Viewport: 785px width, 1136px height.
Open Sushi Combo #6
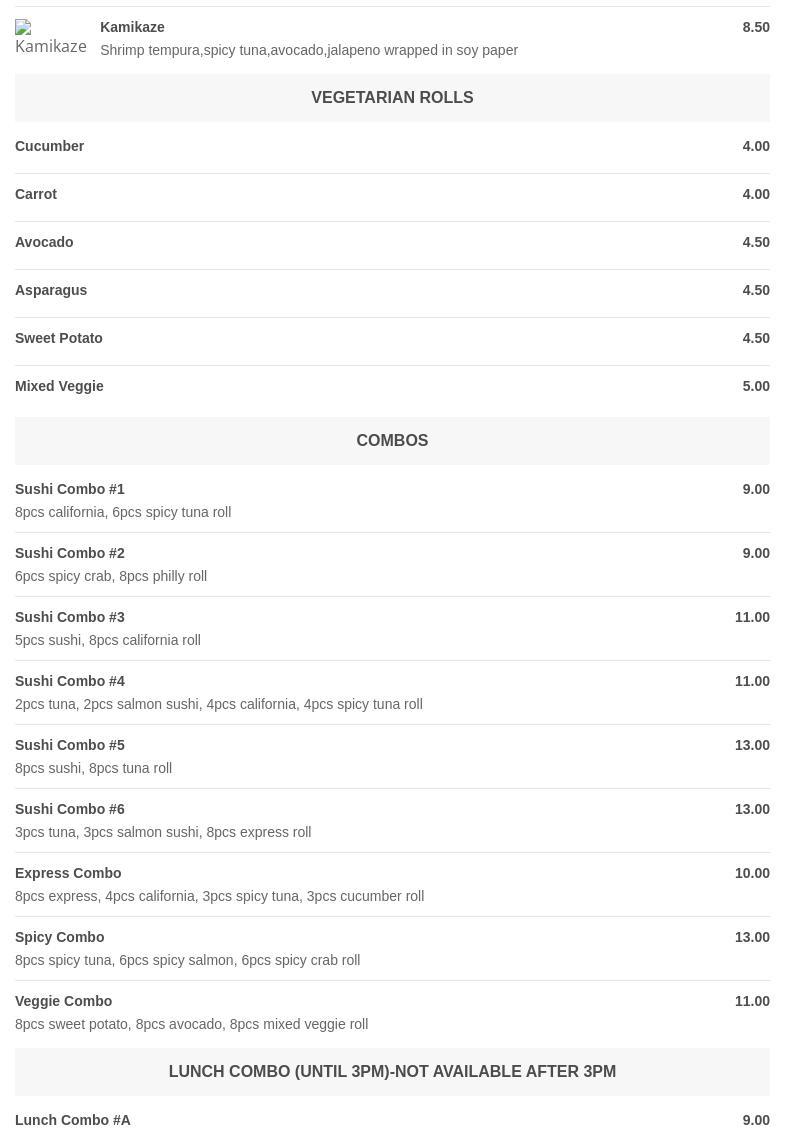70,809
